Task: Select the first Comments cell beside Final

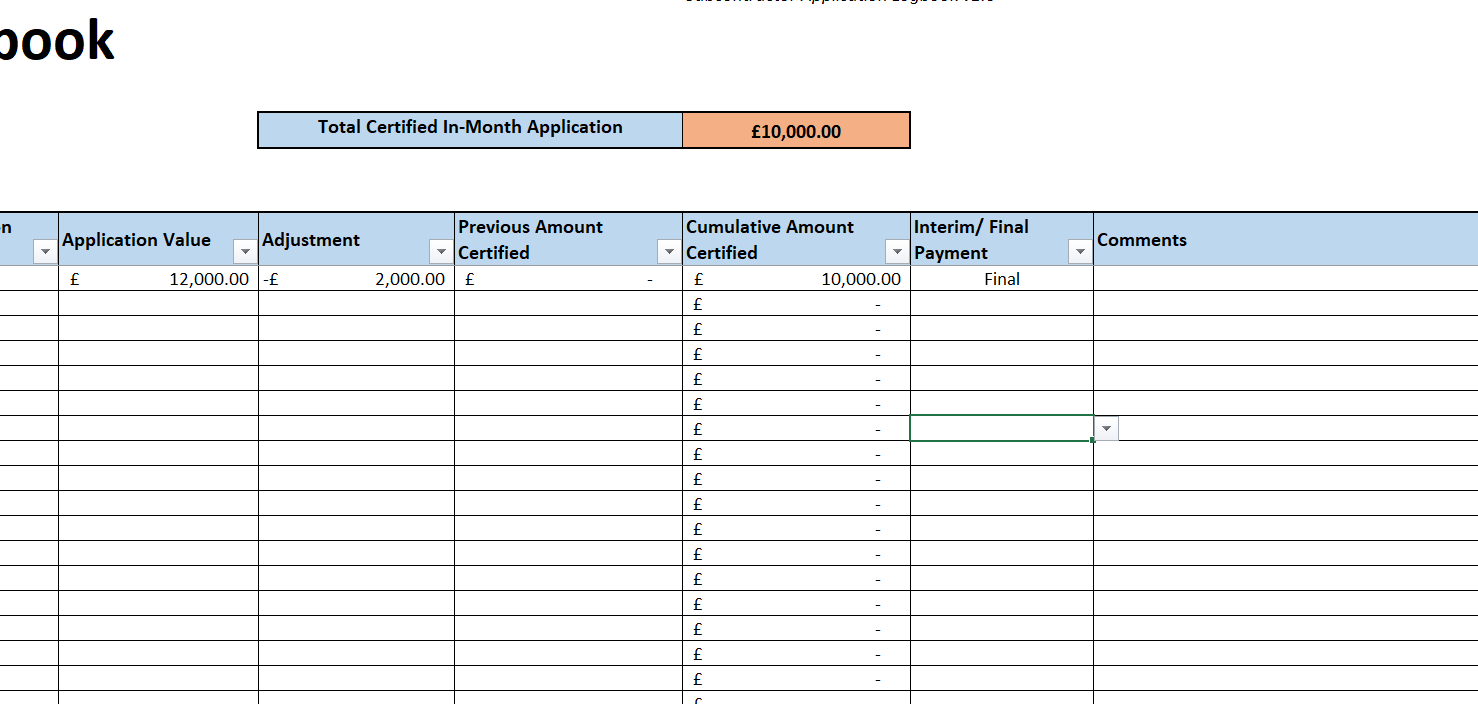Action: pyautogui.click(x=1284, y=279)
